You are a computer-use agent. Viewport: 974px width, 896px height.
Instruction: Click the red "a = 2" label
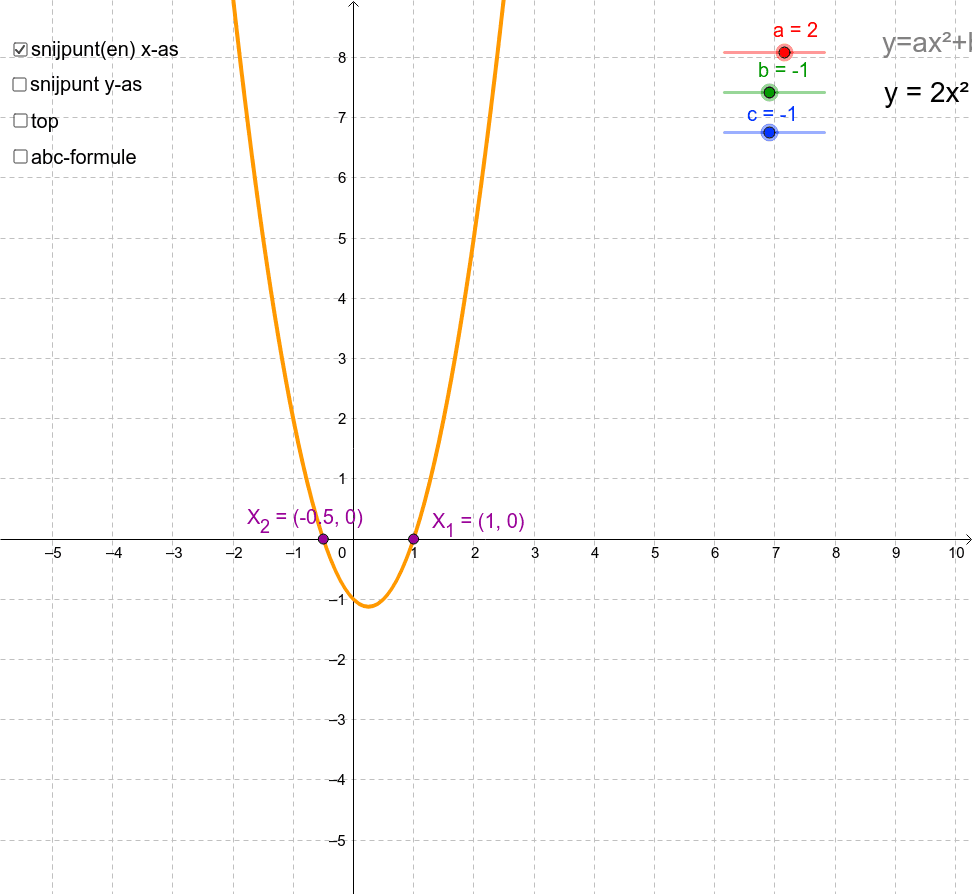coord(795,30)
